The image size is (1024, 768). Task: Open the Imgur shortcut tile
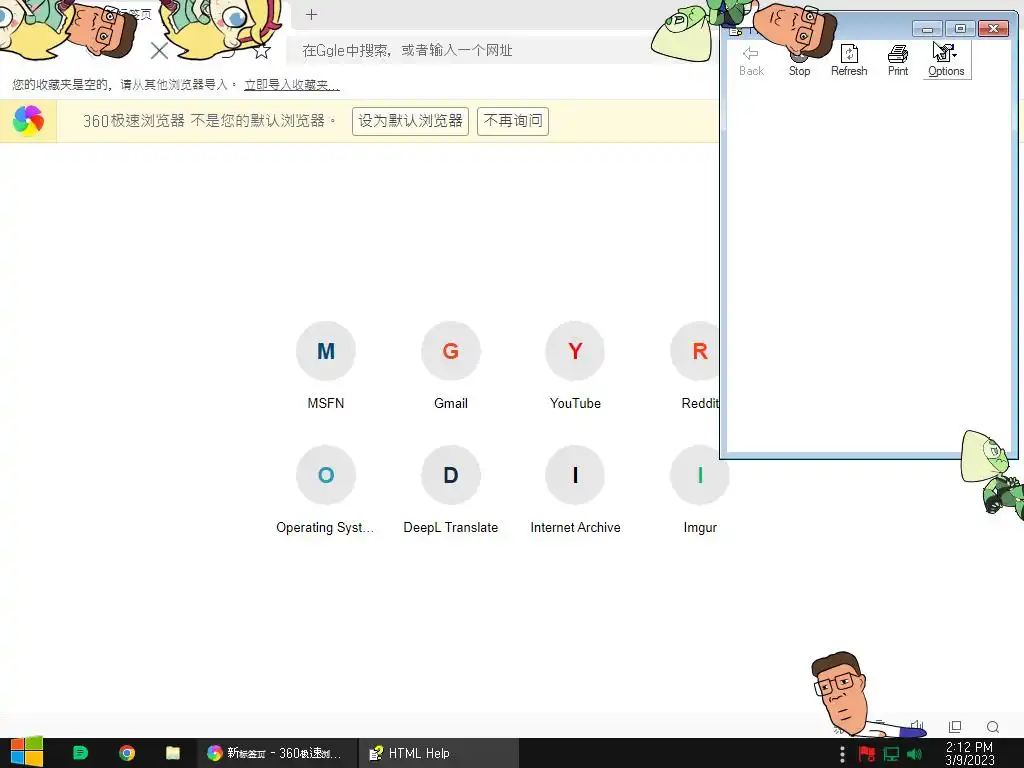700,489
